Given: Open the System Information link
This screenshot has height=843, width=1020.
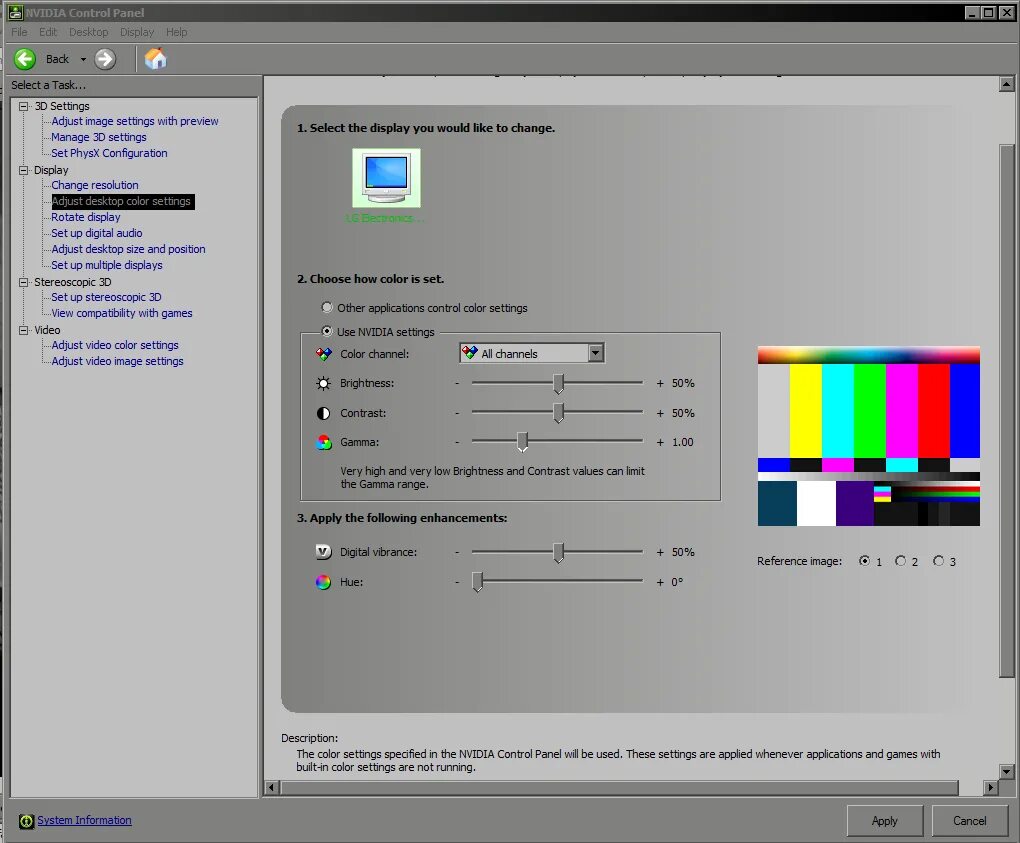Looking at the screenshot, I should (x=85, y=820).
